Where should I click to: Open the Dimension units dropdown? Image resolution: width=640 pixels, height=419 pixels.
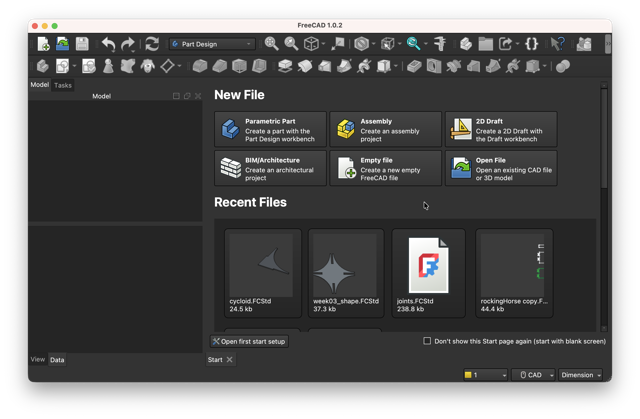click(580, 375)
